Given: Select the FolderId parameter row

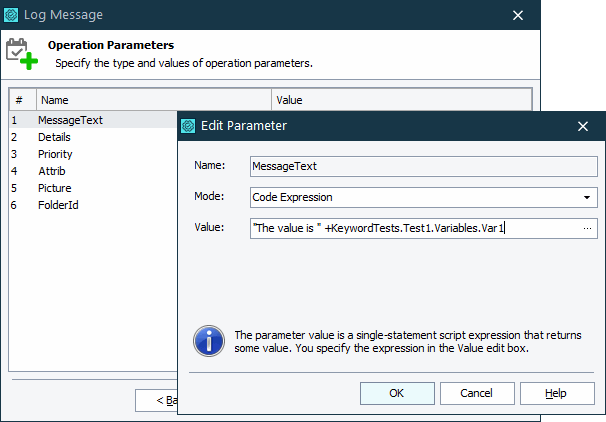Looking at the screenshot, I should [x=58, y=205].
